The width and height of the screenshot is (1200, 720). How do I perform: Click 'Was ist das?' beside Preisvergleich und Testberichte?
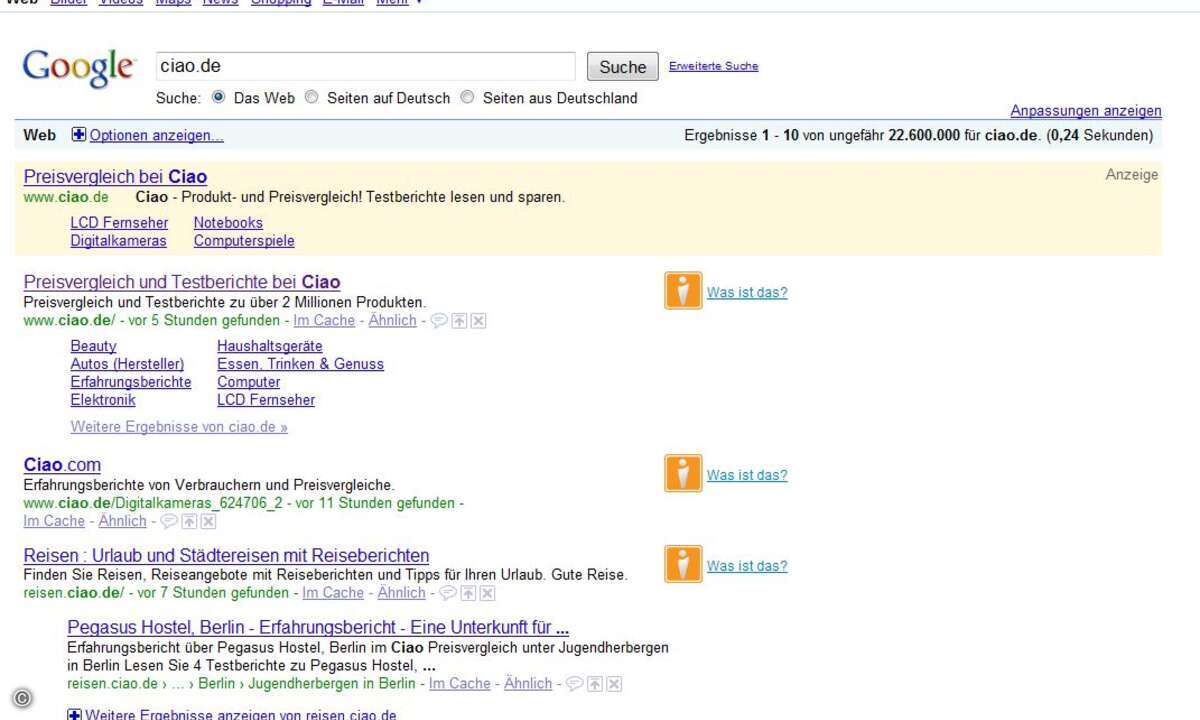coord(747,293)
